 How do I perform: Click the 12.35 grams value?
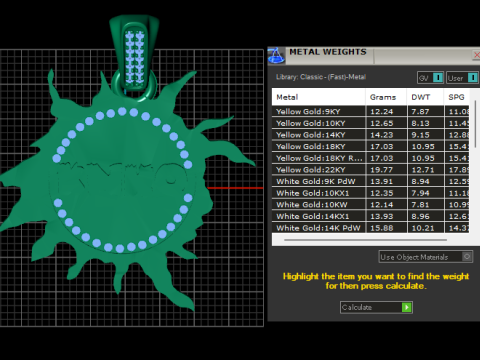tap(382, 193)
